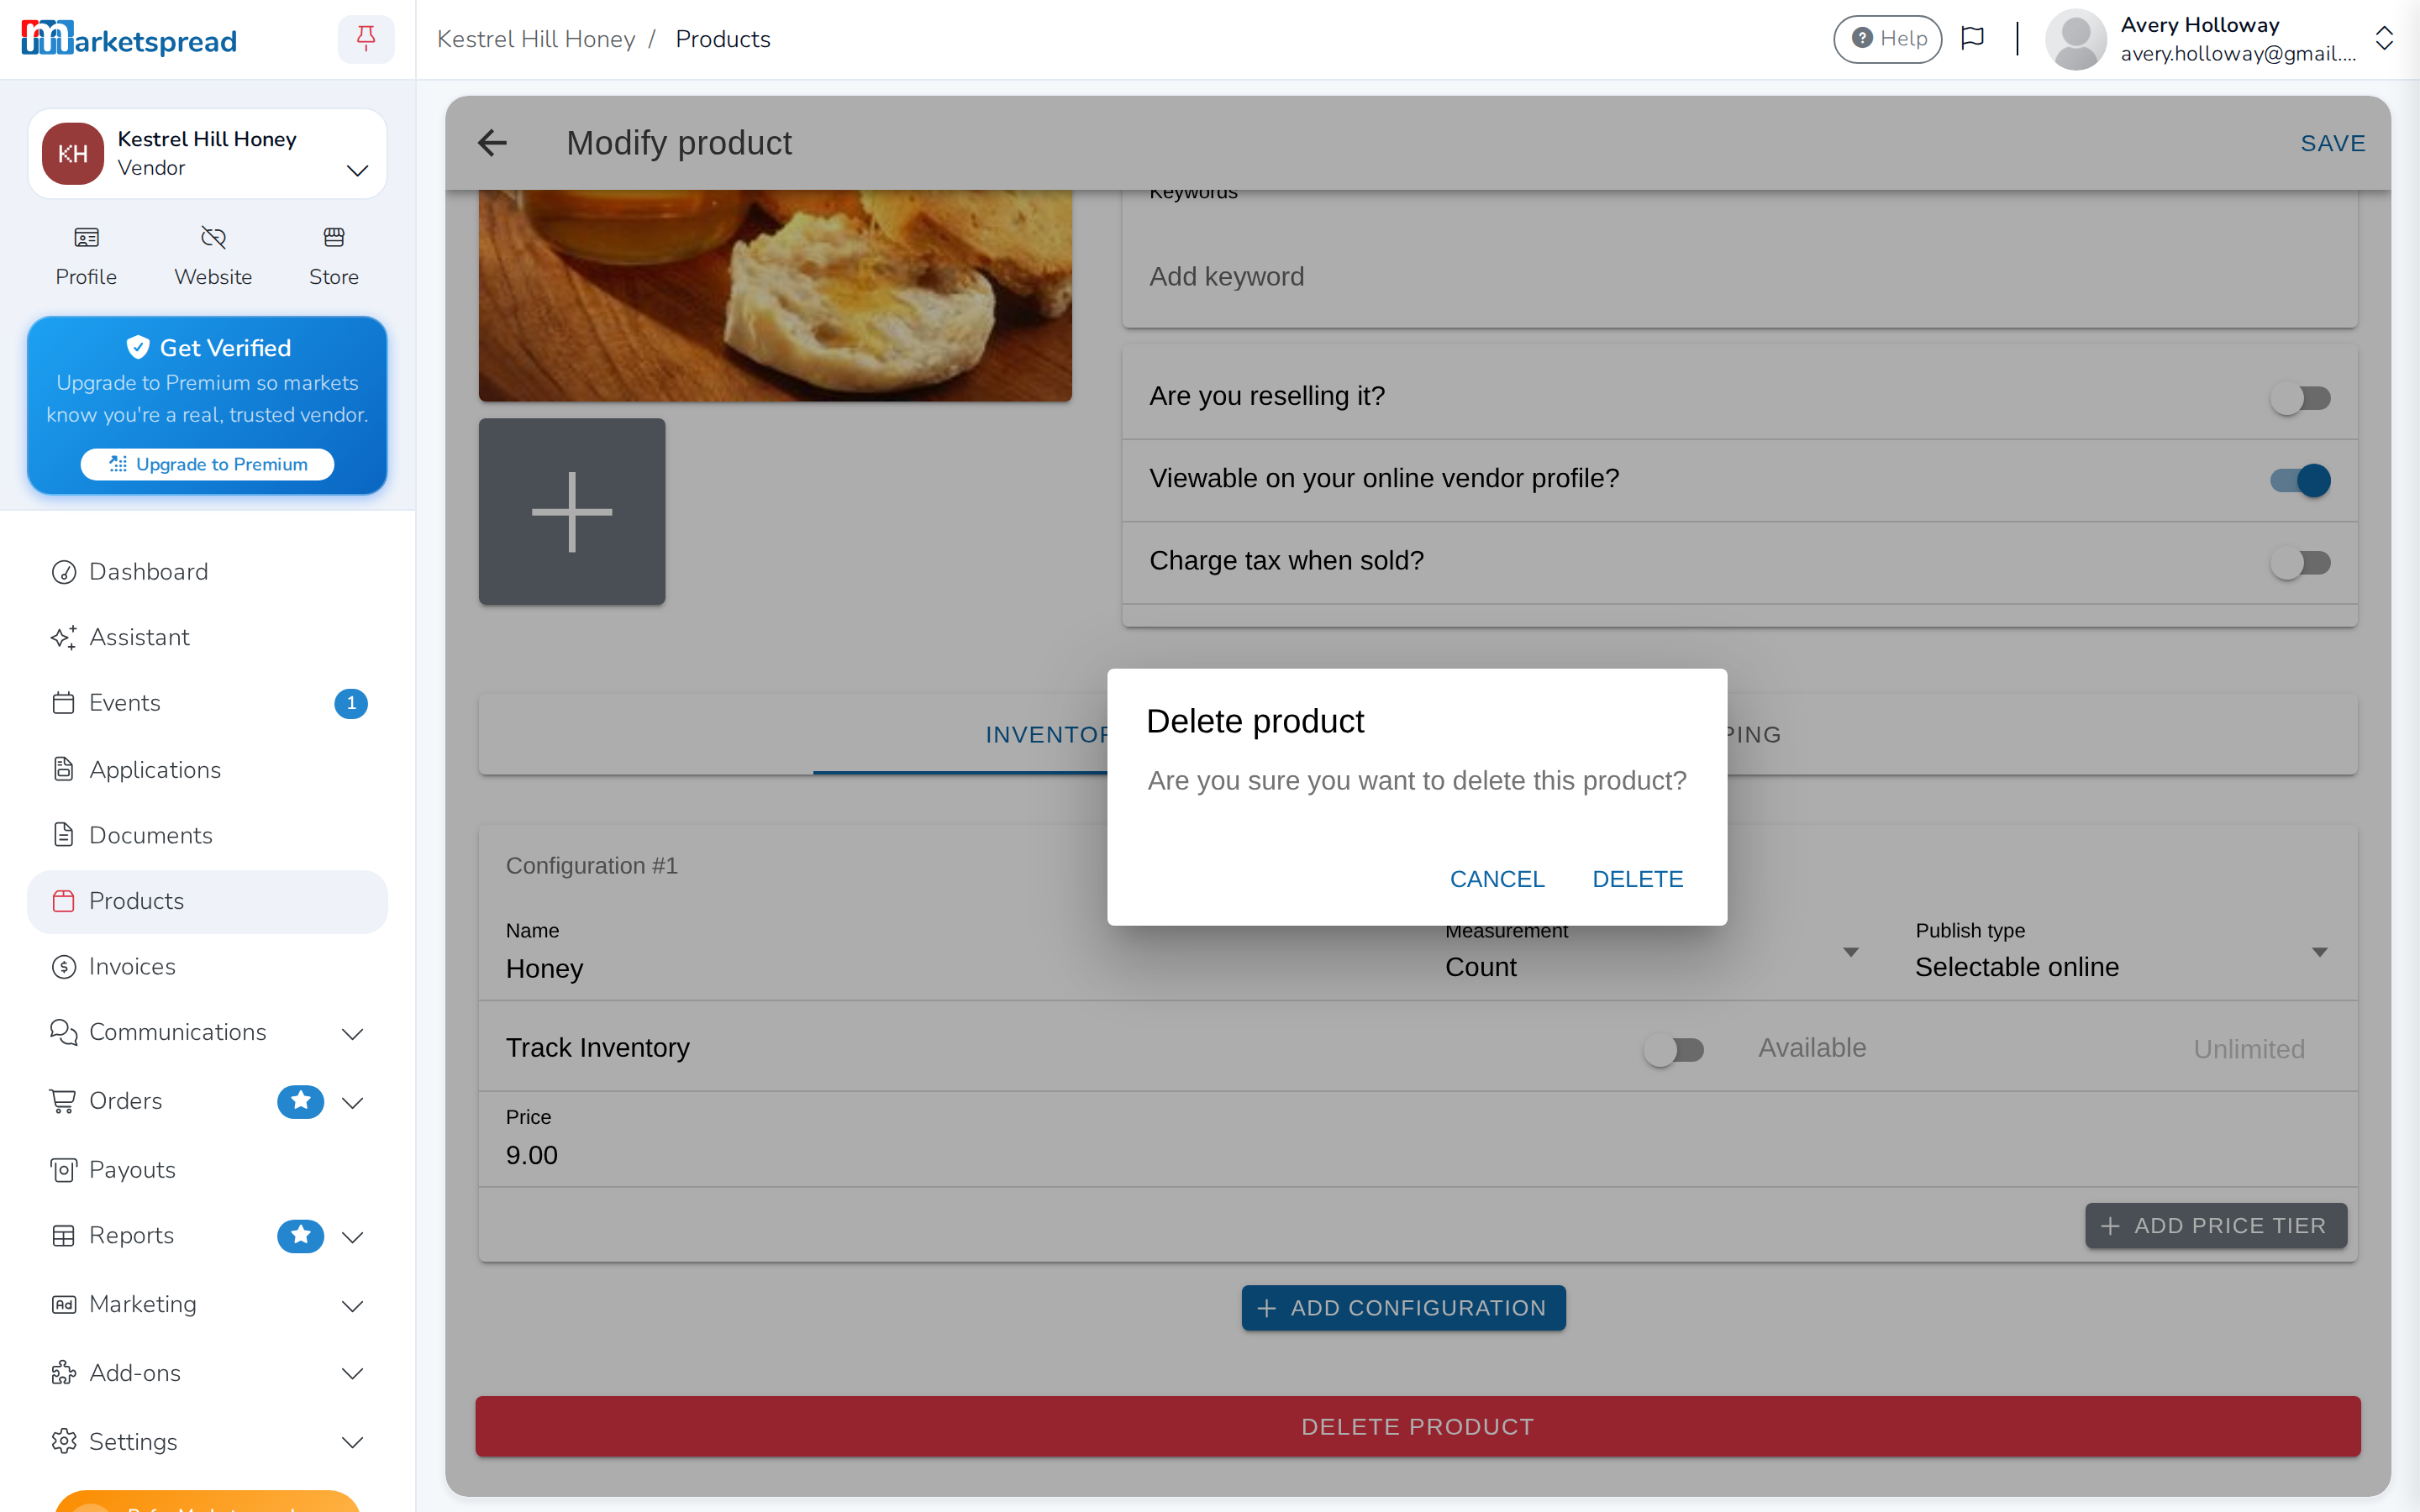Click the pin sidebar icon
2420x1512 pixels.
point(366,39)
